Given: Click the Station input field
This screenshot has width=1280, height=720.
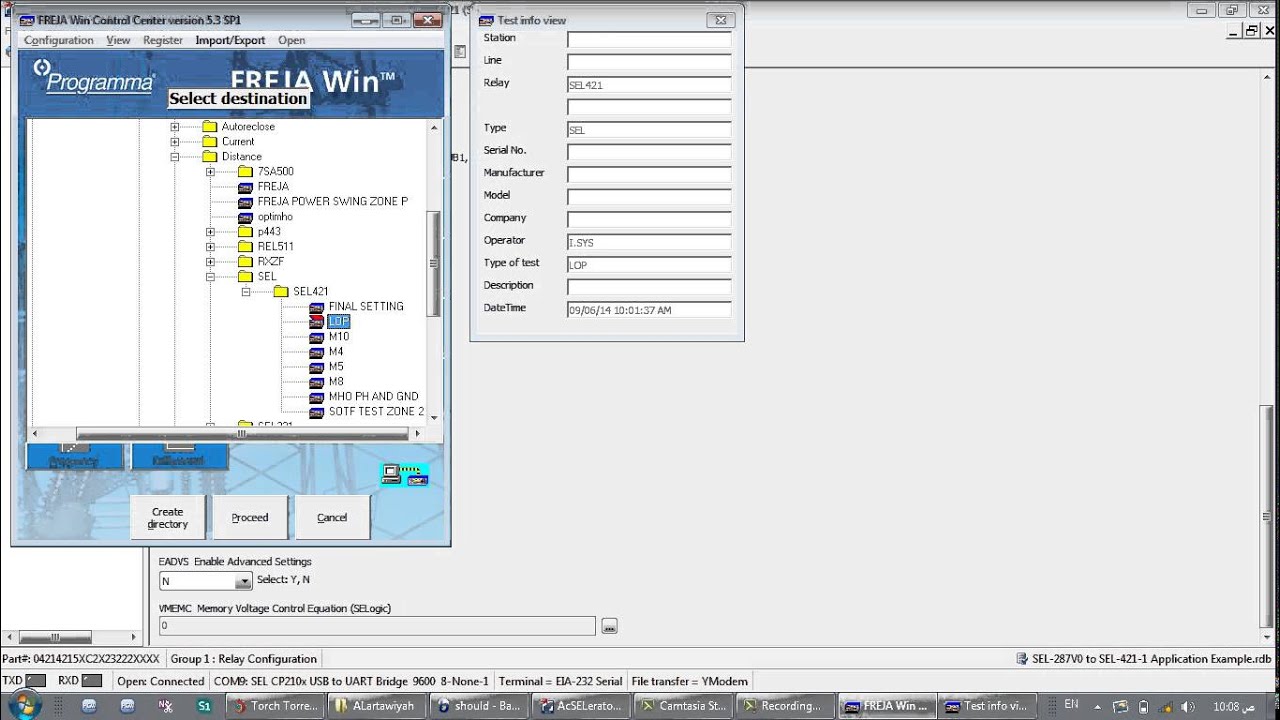Looking at the screenshot, I should click(x=649, y=39).
